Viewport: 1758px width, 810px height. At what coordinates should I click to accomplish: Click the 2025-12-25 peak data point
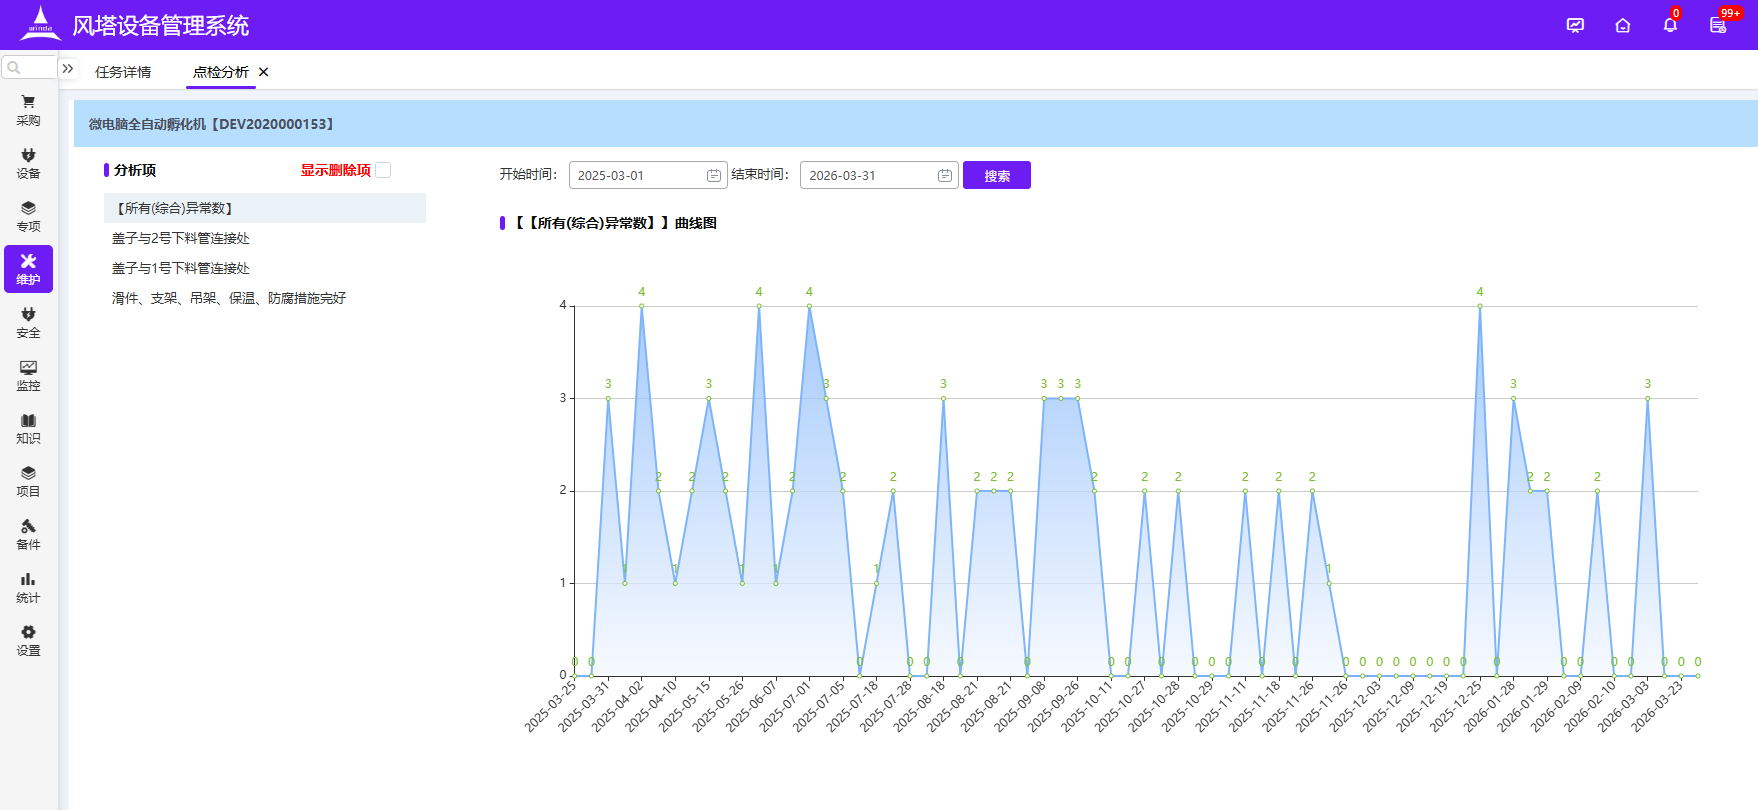click(1480, 306)
